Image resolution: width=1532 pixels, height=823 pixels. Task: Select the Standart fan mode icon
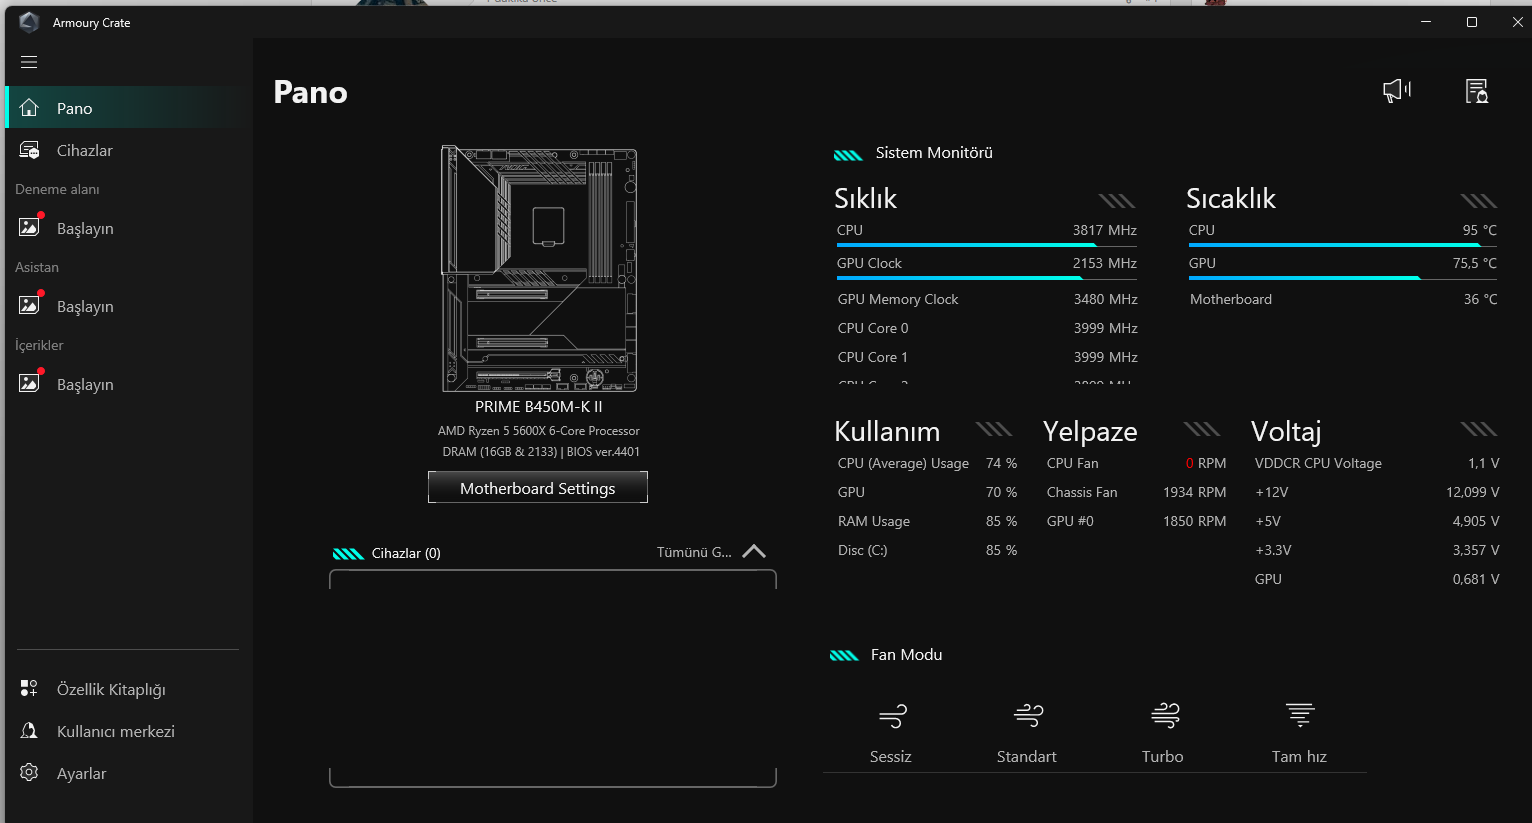[x=1028, y=716]
